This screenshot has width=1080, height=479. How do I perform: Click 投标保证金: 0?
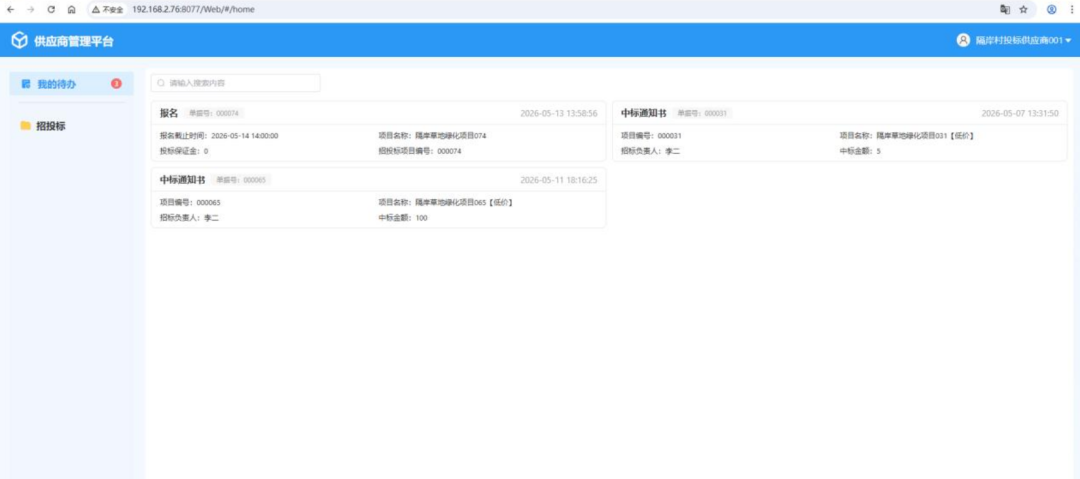(x=184, y=151)
